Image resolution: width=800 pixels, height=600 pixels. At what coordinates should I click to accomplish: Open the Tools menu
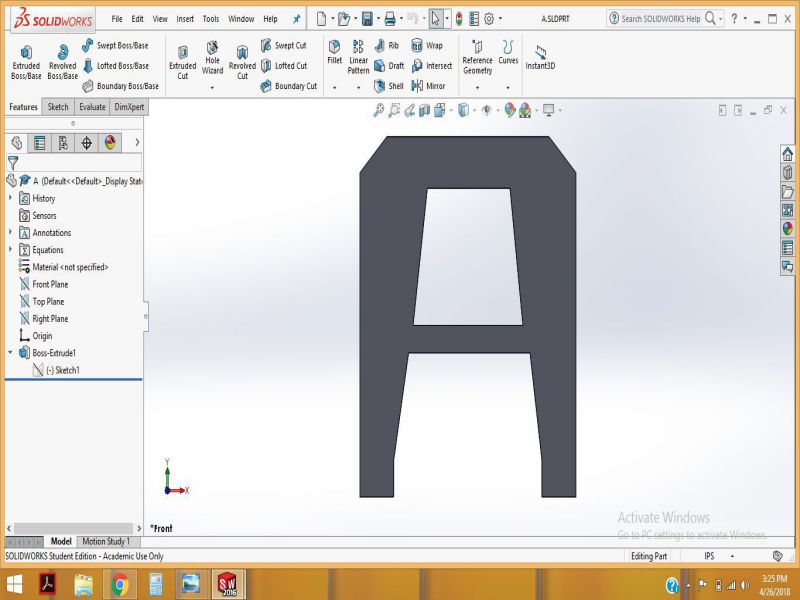(x=211, y=19)
